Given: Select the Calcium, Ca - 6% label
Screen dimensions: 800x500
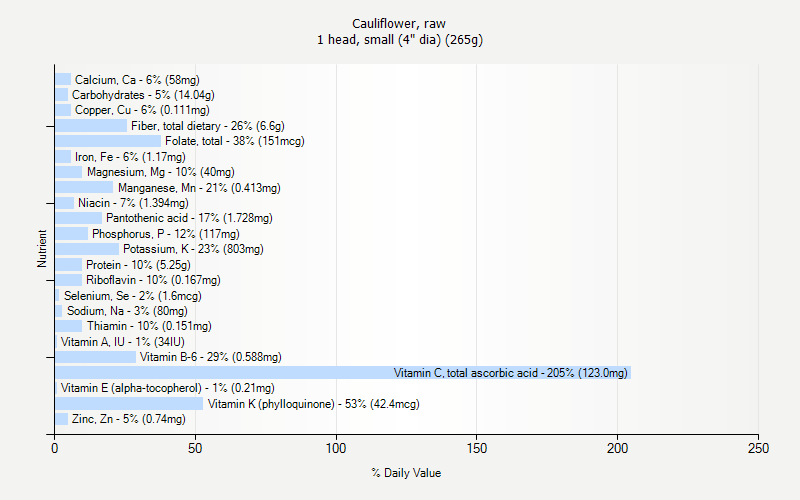Looking at the screenshot, I should pyautogui.click(x=137, y=80).
